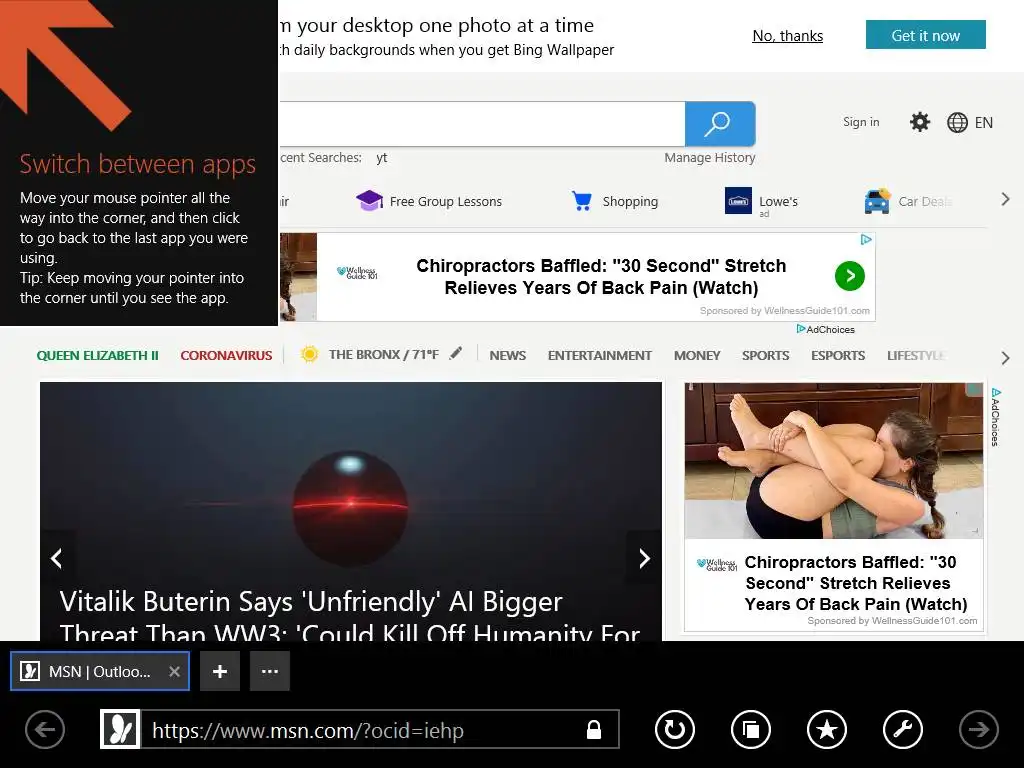The image size is (1024, 768).
Task: Open favorites with the star button
Action: 827,729
